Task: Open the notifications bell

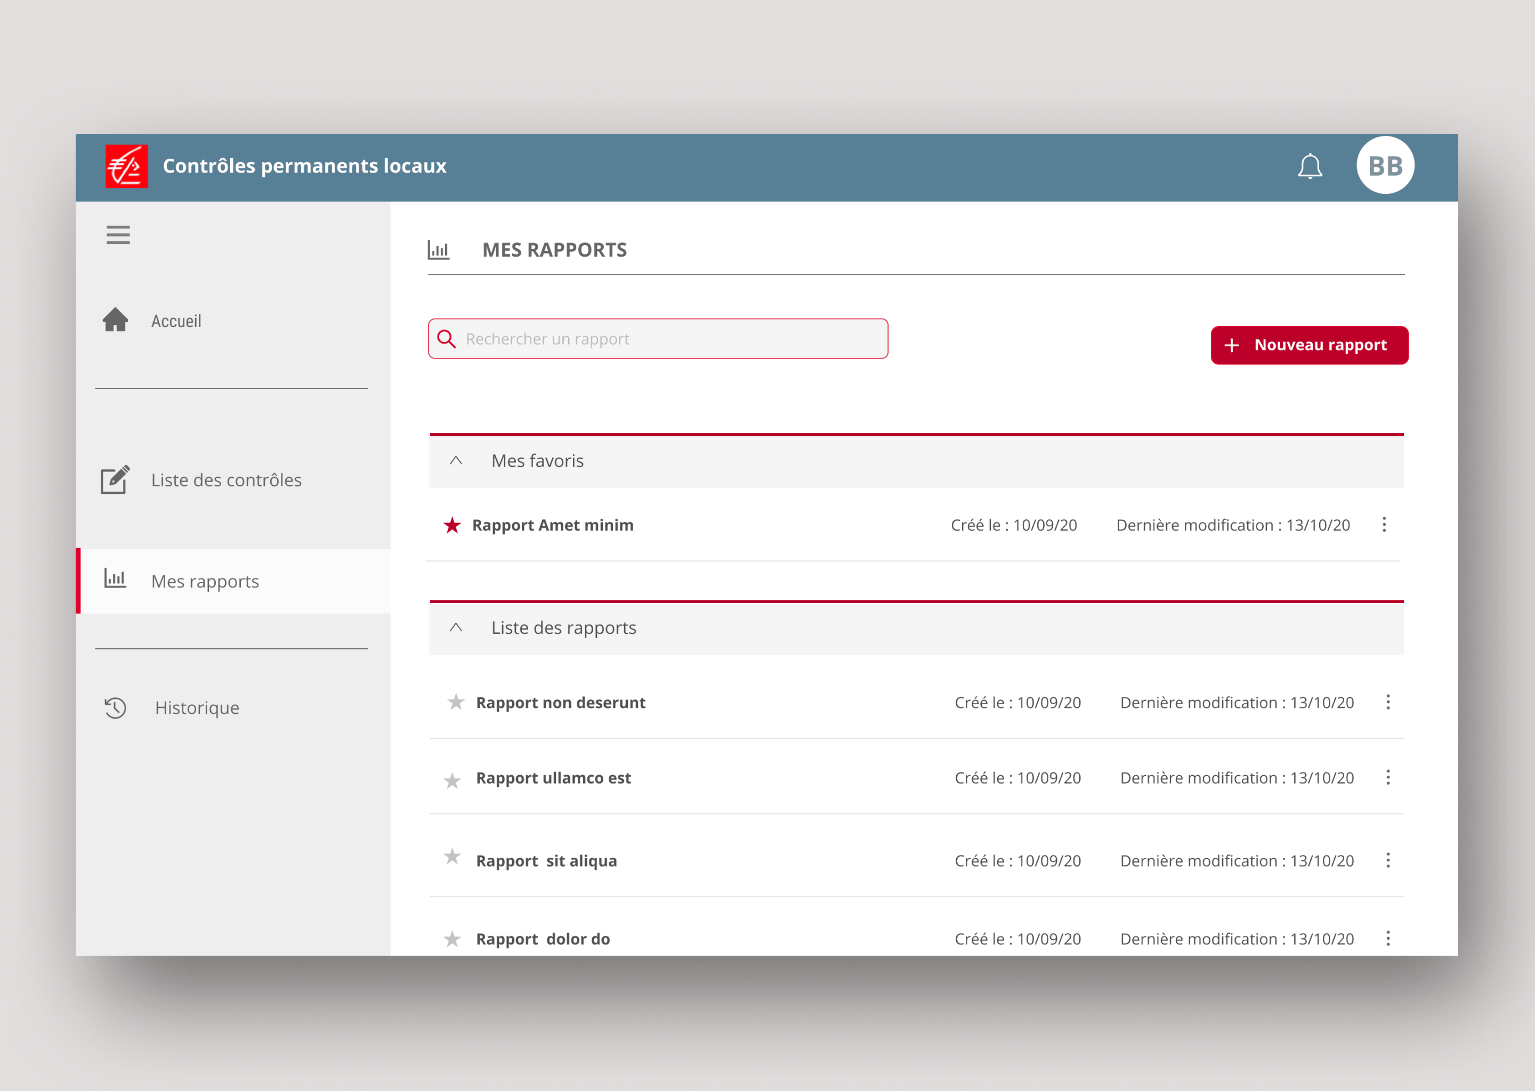Action: coord(1310,166)
